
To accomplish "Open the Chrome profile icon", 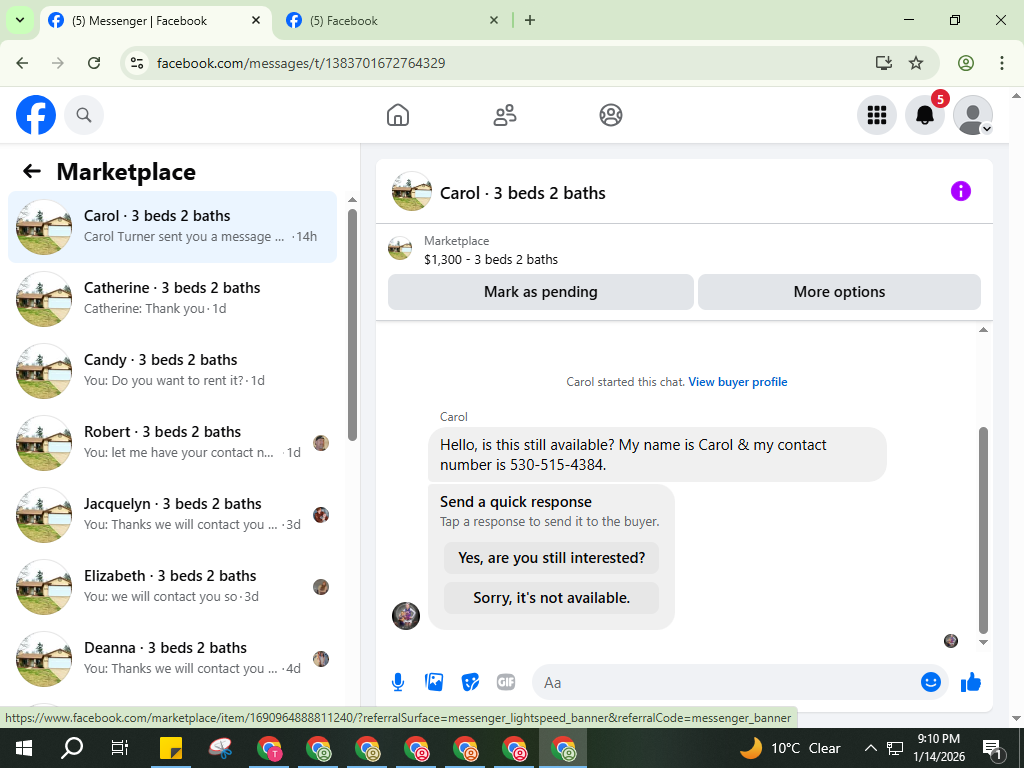I will pyautogui.click(x=966, y=63).
